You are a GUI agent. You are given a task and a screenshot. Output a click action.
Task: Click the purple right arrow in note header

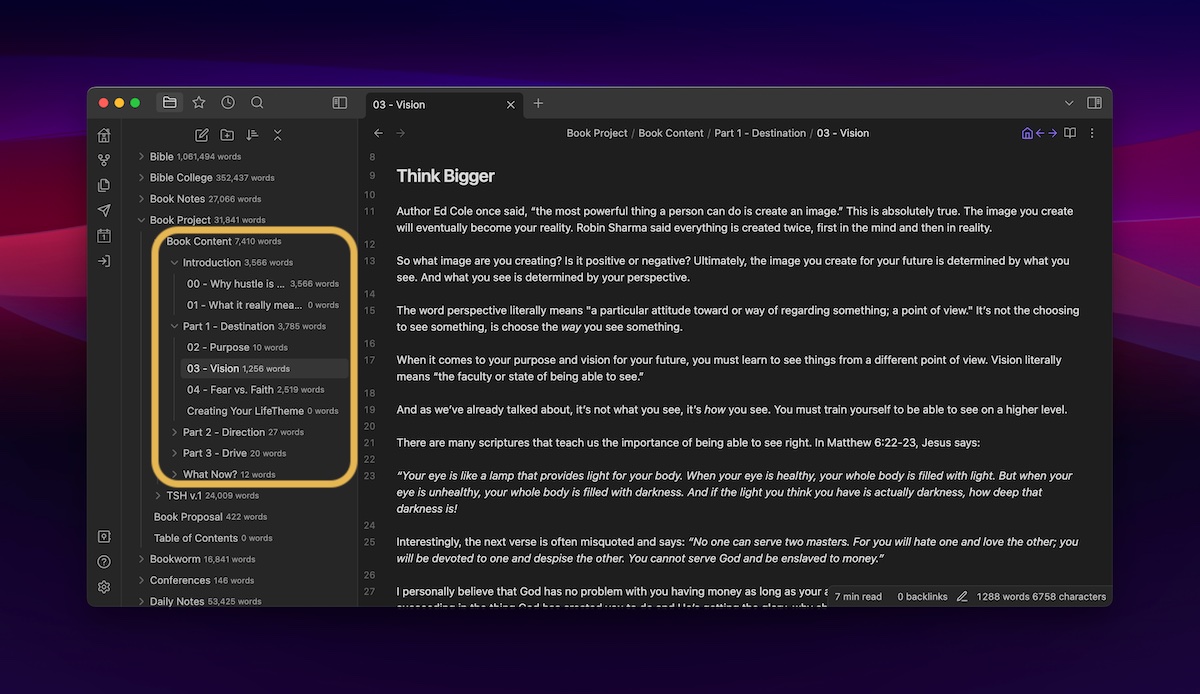click(1052, 133)
